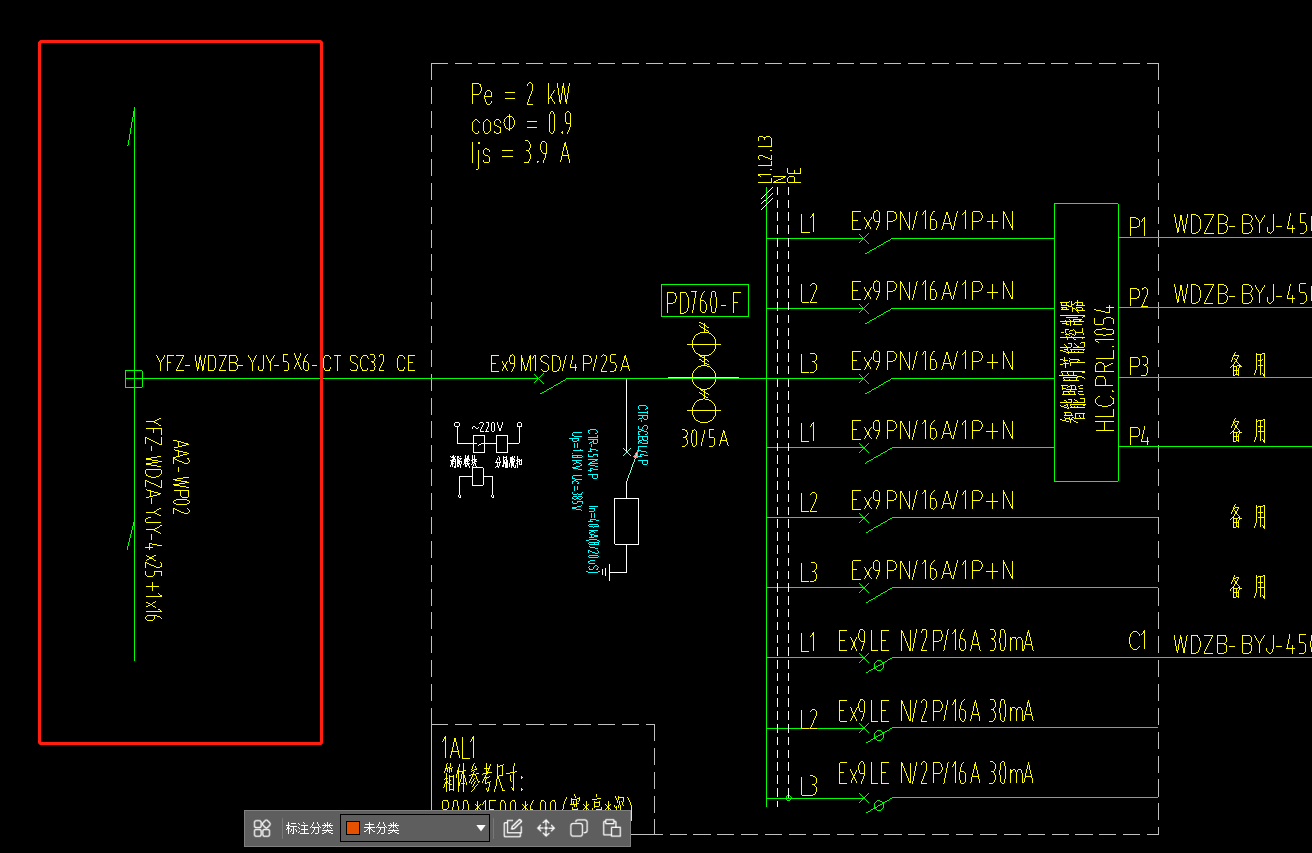Click the 'cosΦ = 0.9' text

[x=521, y=124]
